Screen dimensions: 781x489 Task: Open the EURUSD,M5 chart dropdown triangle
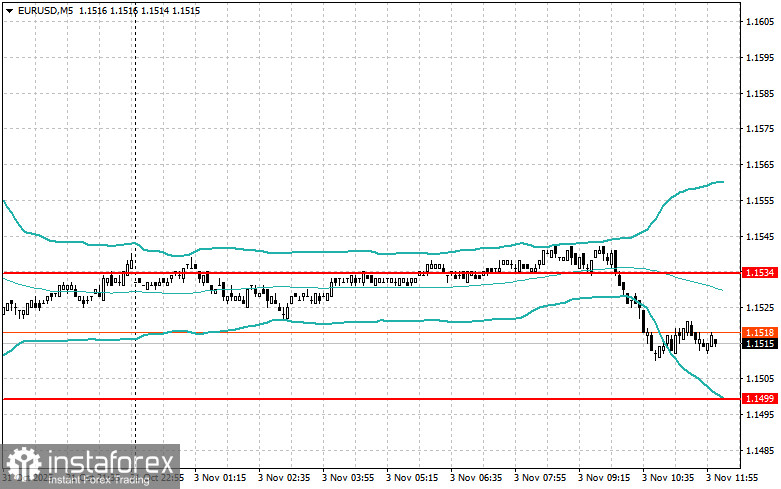9,11
